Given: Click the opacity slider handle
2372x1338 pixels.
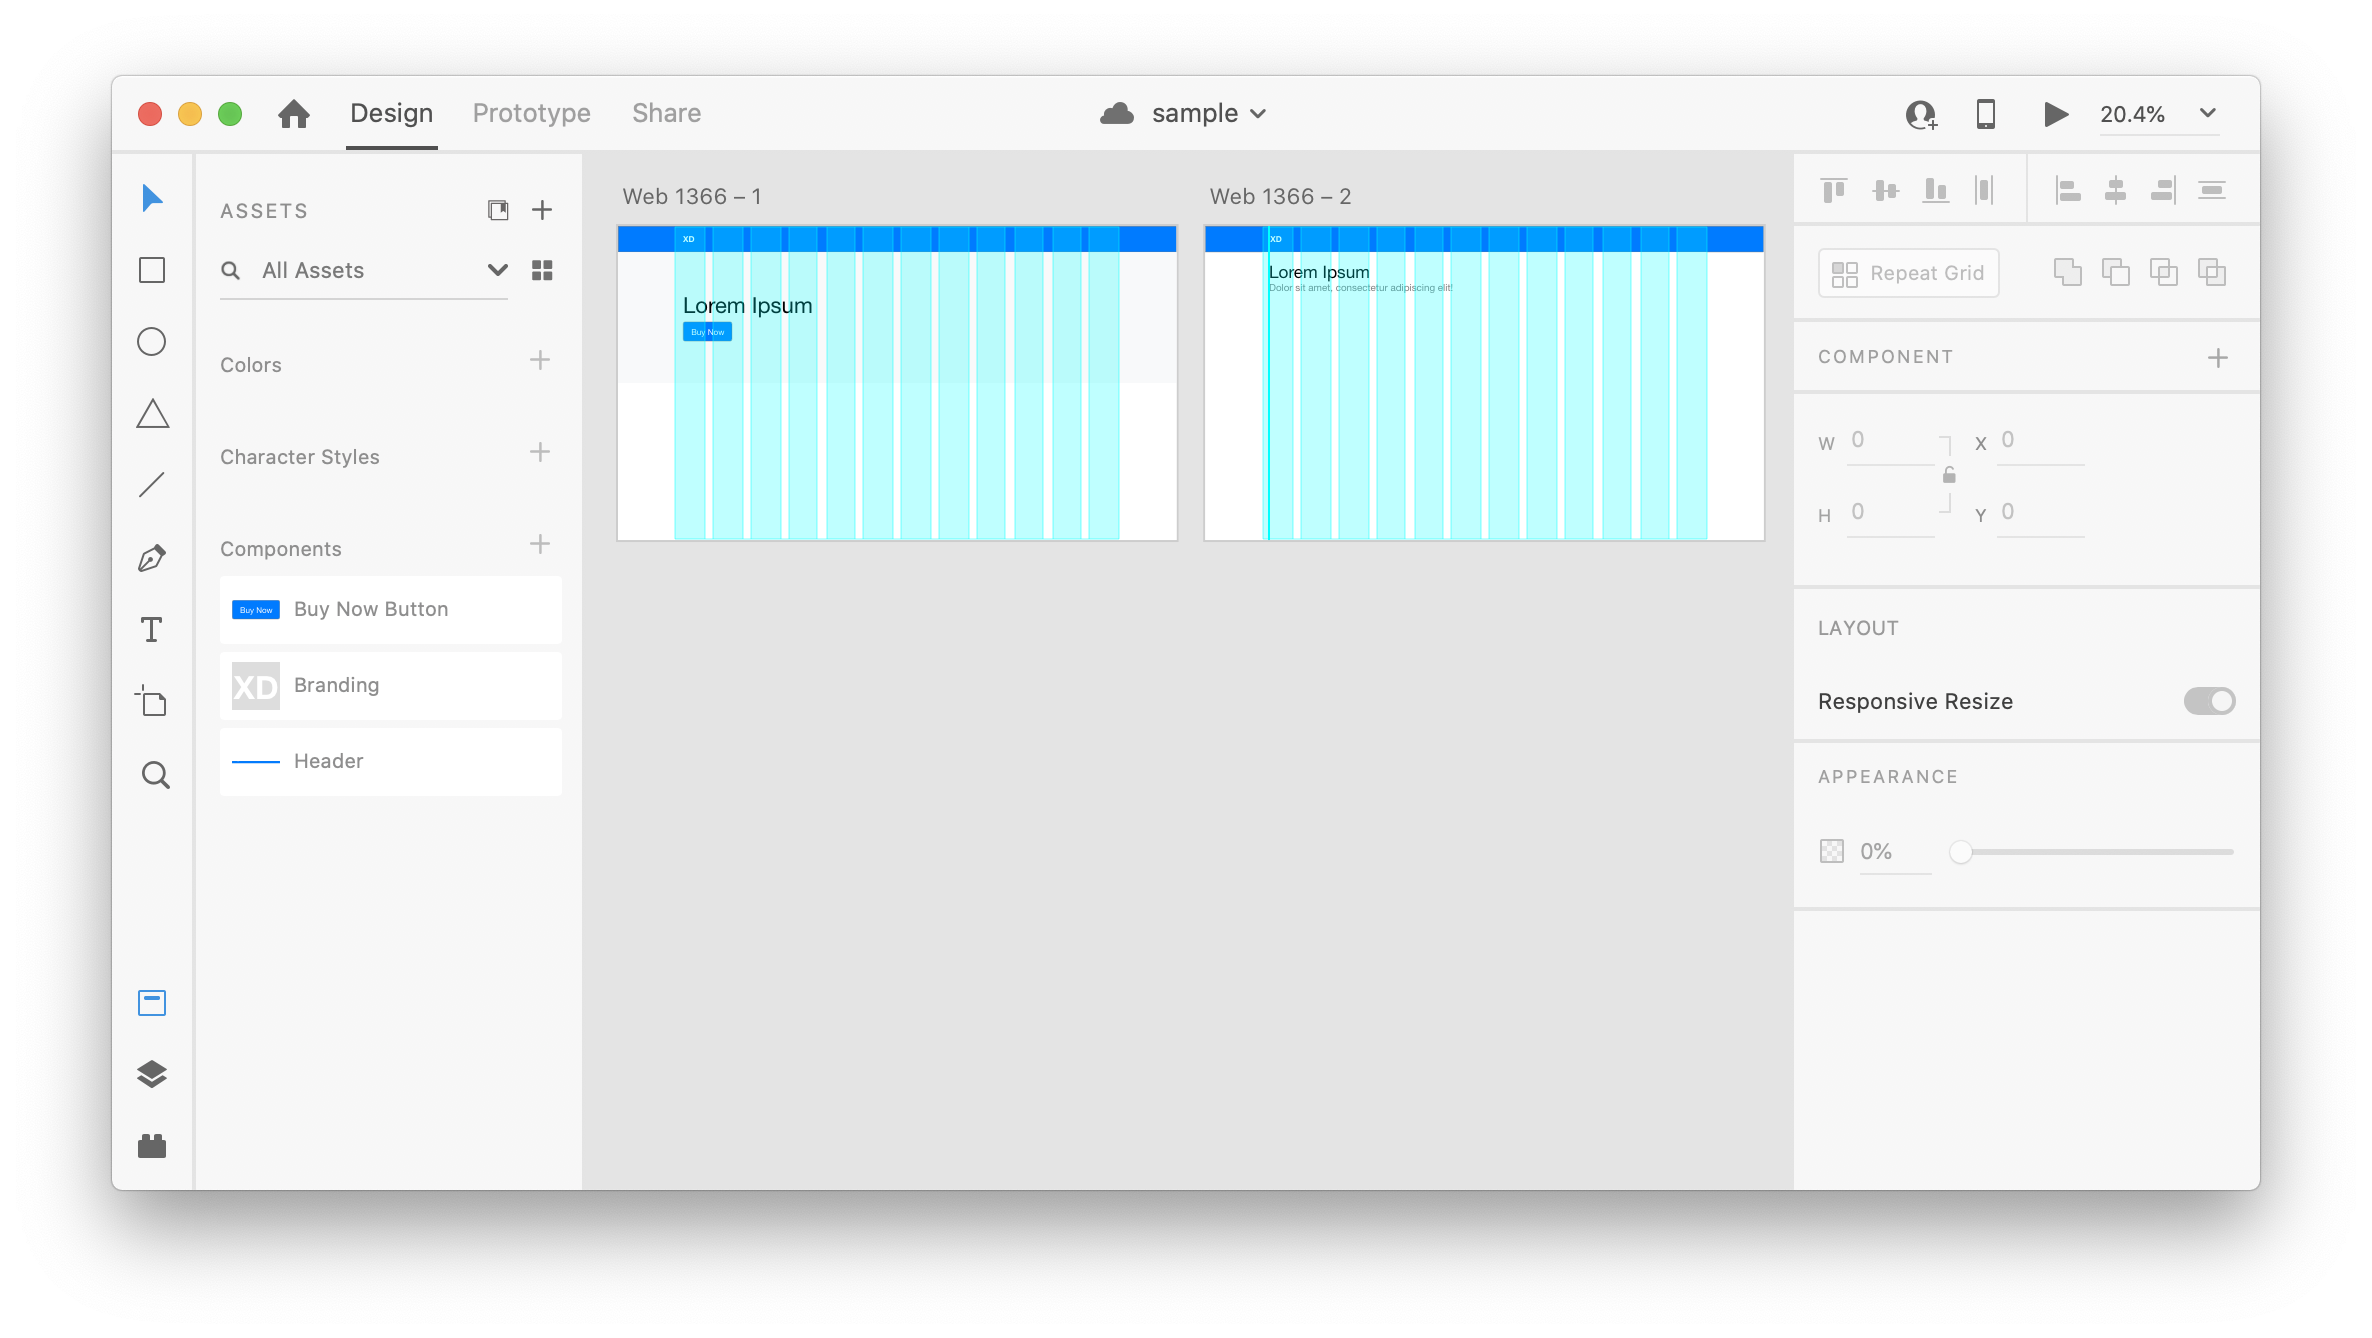Looking at the screenshot, I should 1961,852.
